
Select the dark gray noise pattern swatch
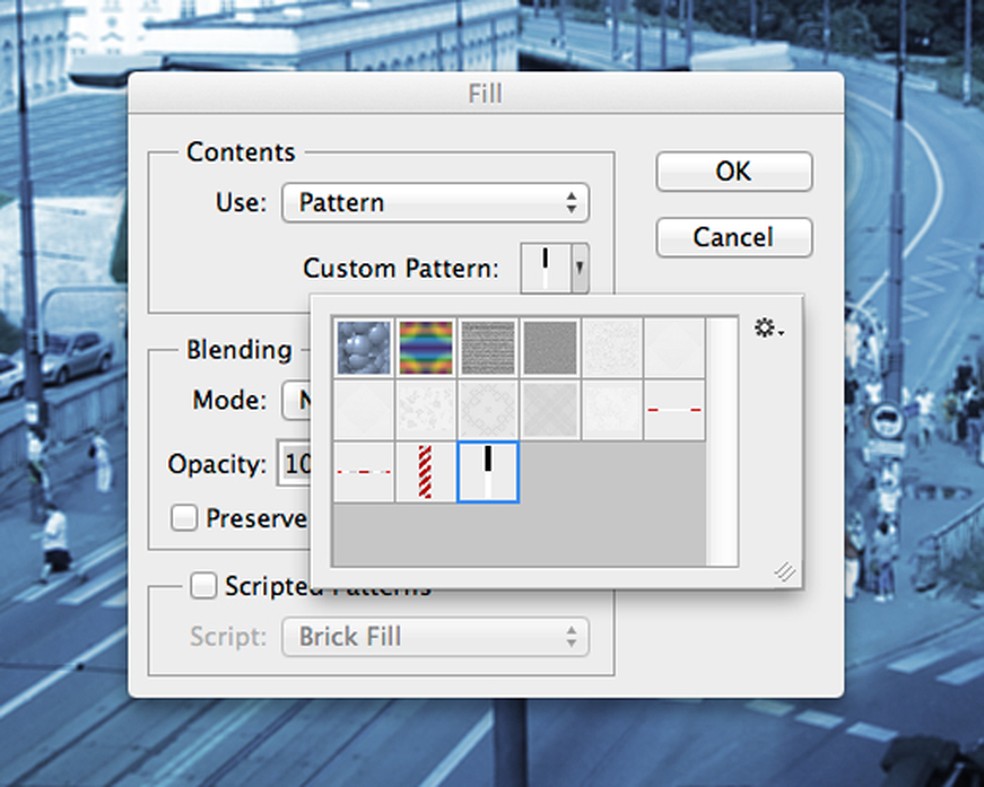click(550, 348)
